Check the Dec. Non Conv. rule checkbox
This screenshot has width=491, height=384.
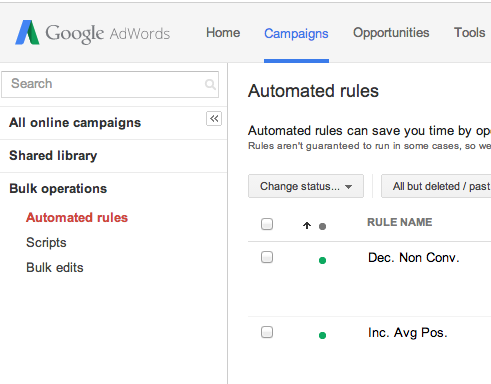click(x=267, y=257)
